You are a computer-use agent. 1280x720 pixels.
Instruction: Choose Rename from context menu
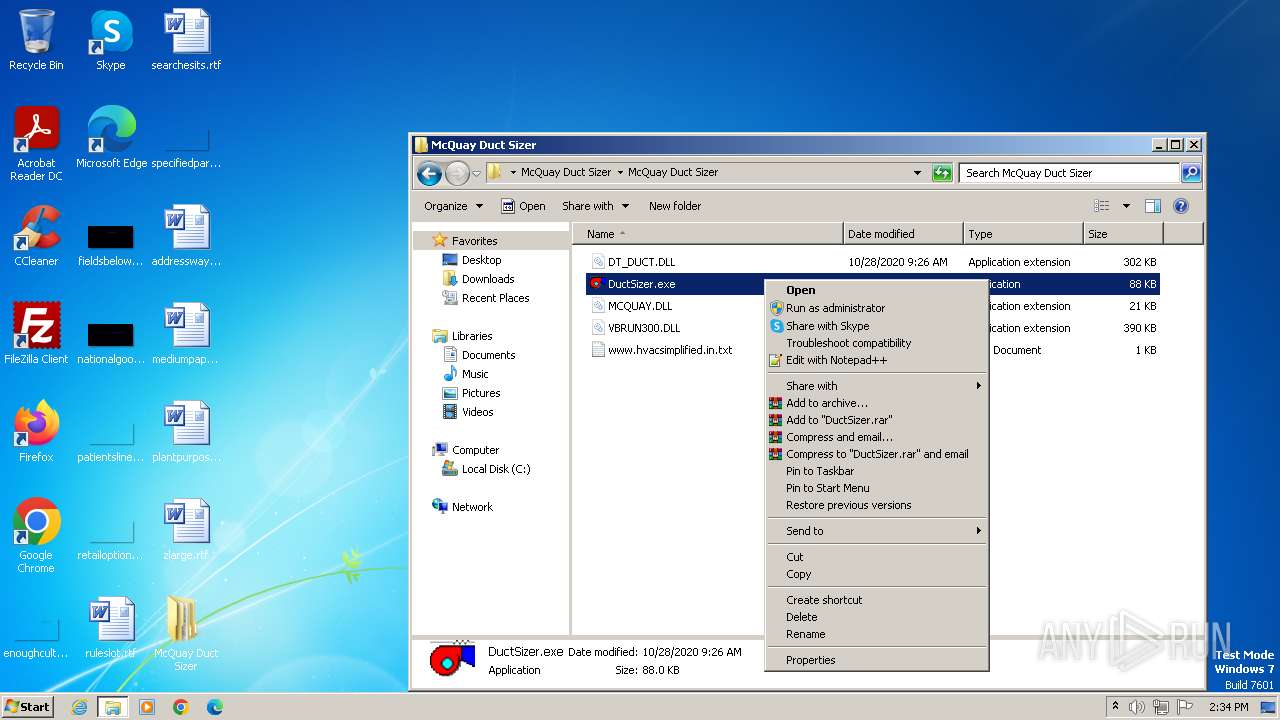877,634
